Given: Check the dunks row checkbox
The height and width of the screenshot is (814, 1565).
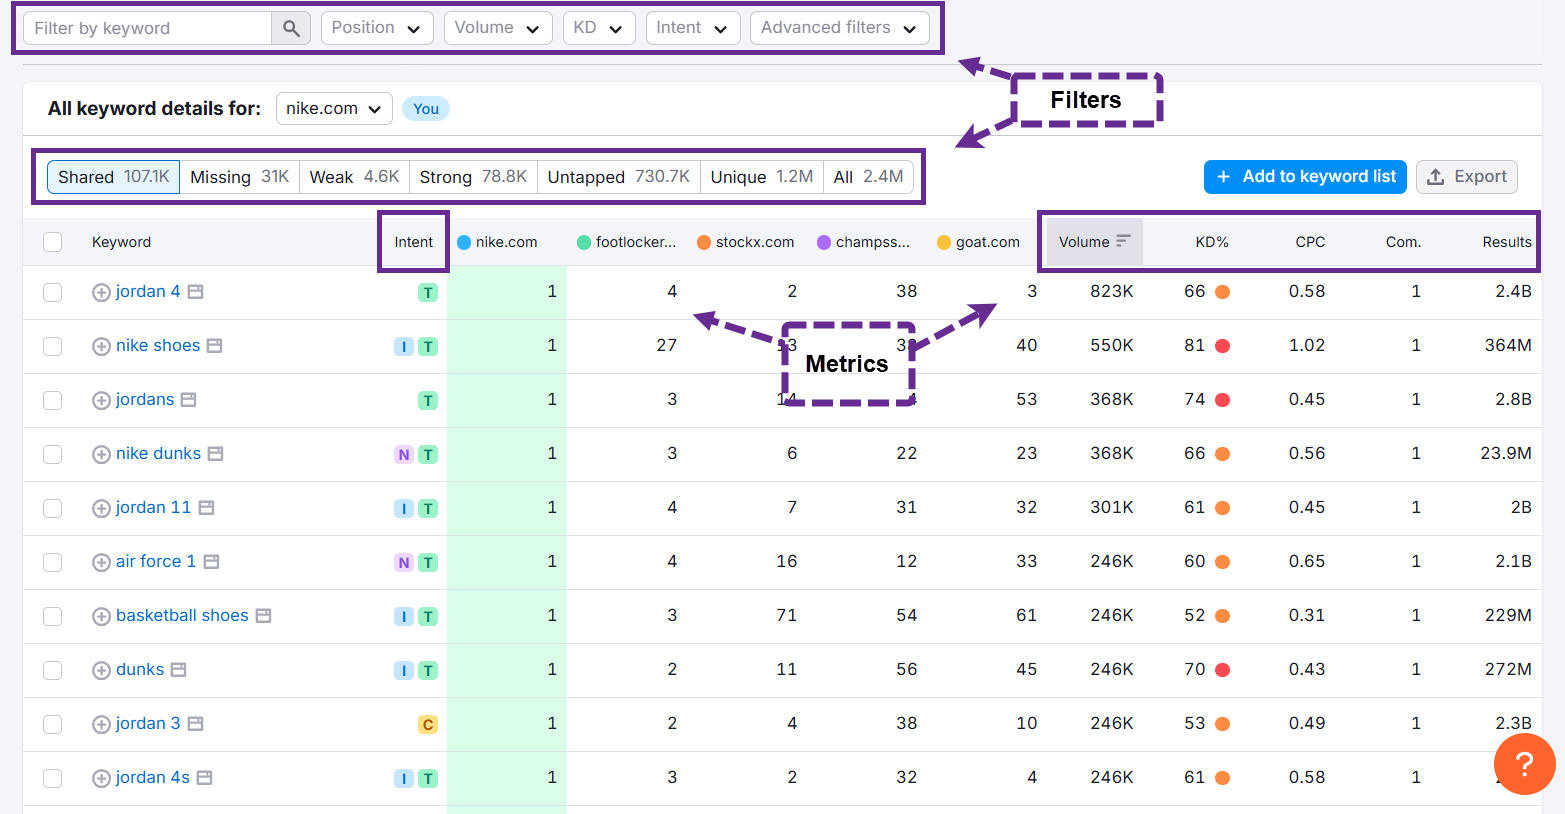Looking at the screenshot, I should [x=53, y=670].
